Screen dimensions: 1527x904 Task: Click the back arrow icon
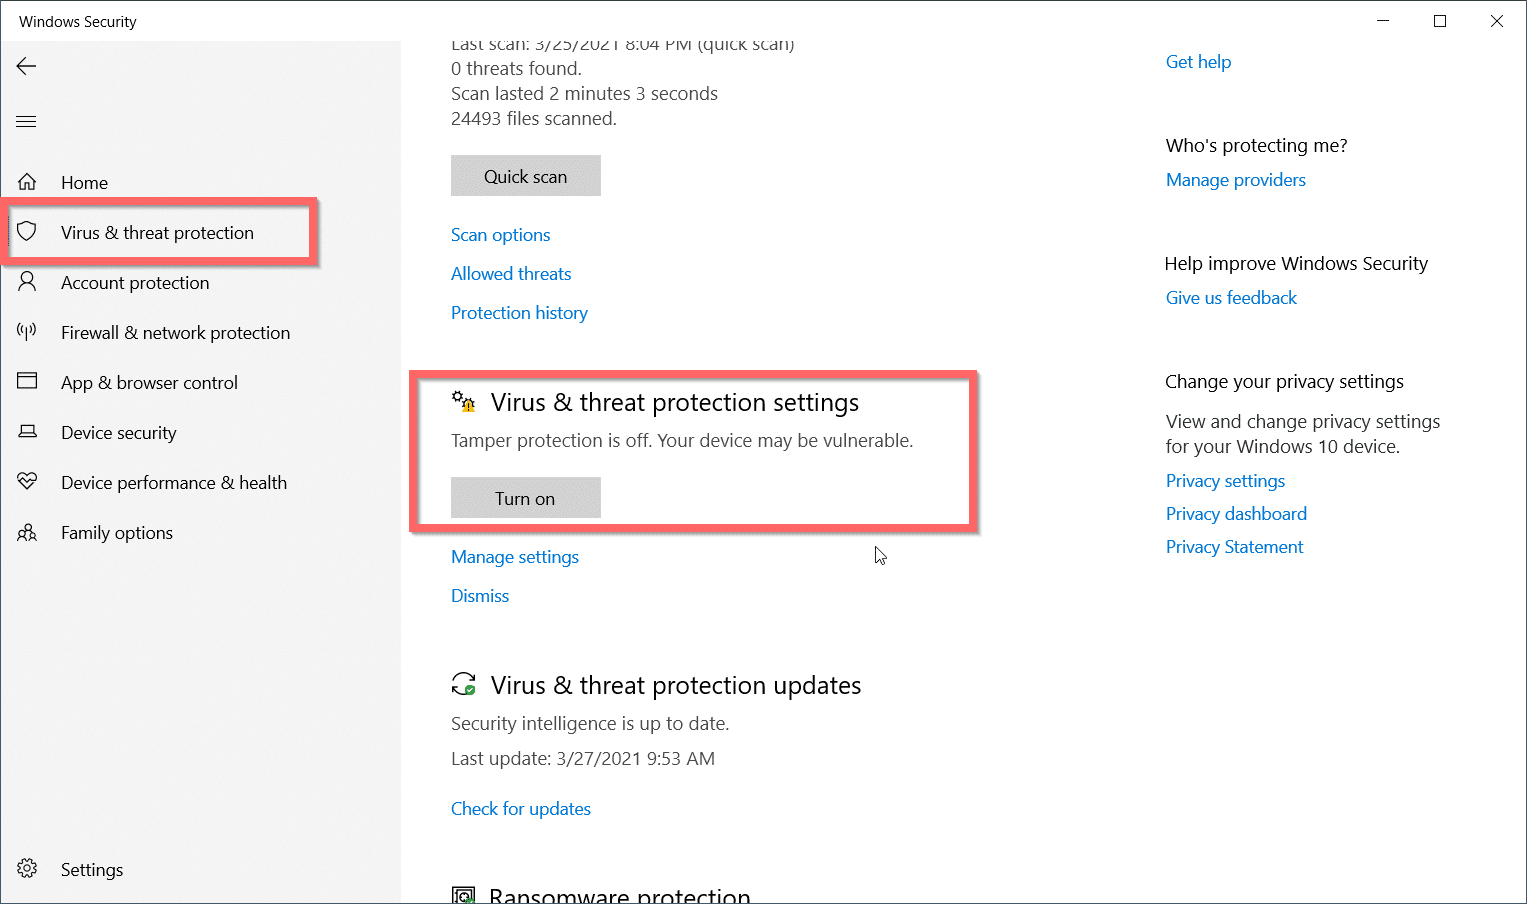coord(27,66)
